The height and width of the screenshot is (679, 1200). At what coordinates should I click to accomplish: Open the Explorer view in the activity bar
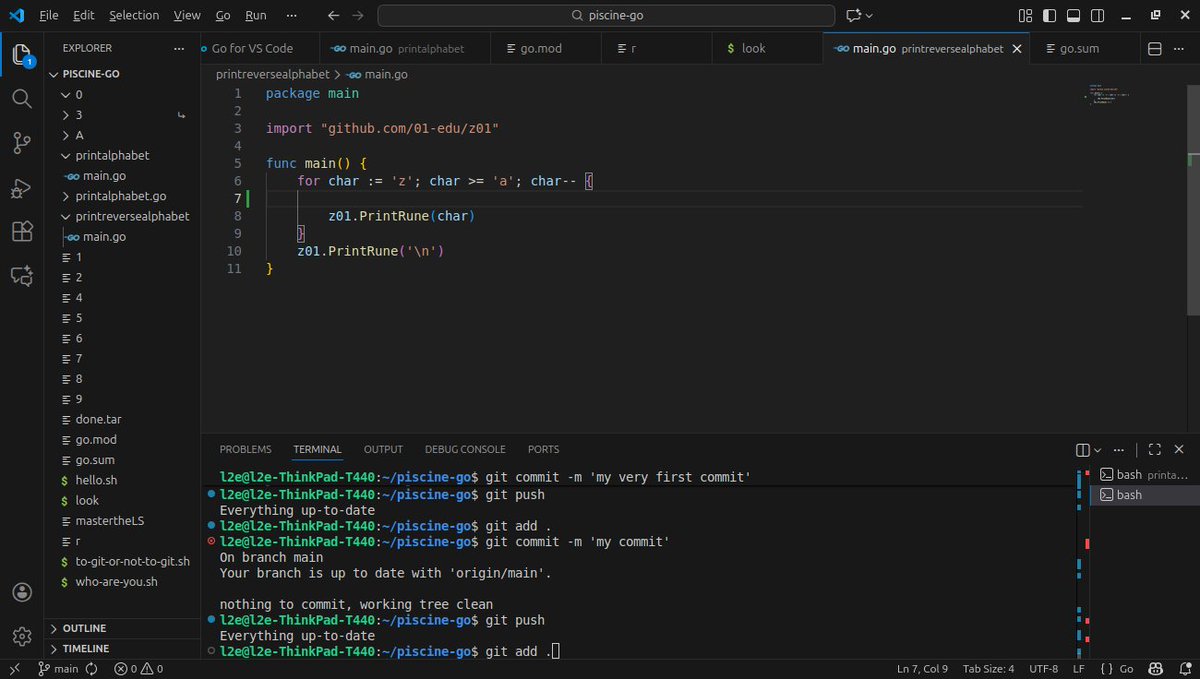click(22, 54)
